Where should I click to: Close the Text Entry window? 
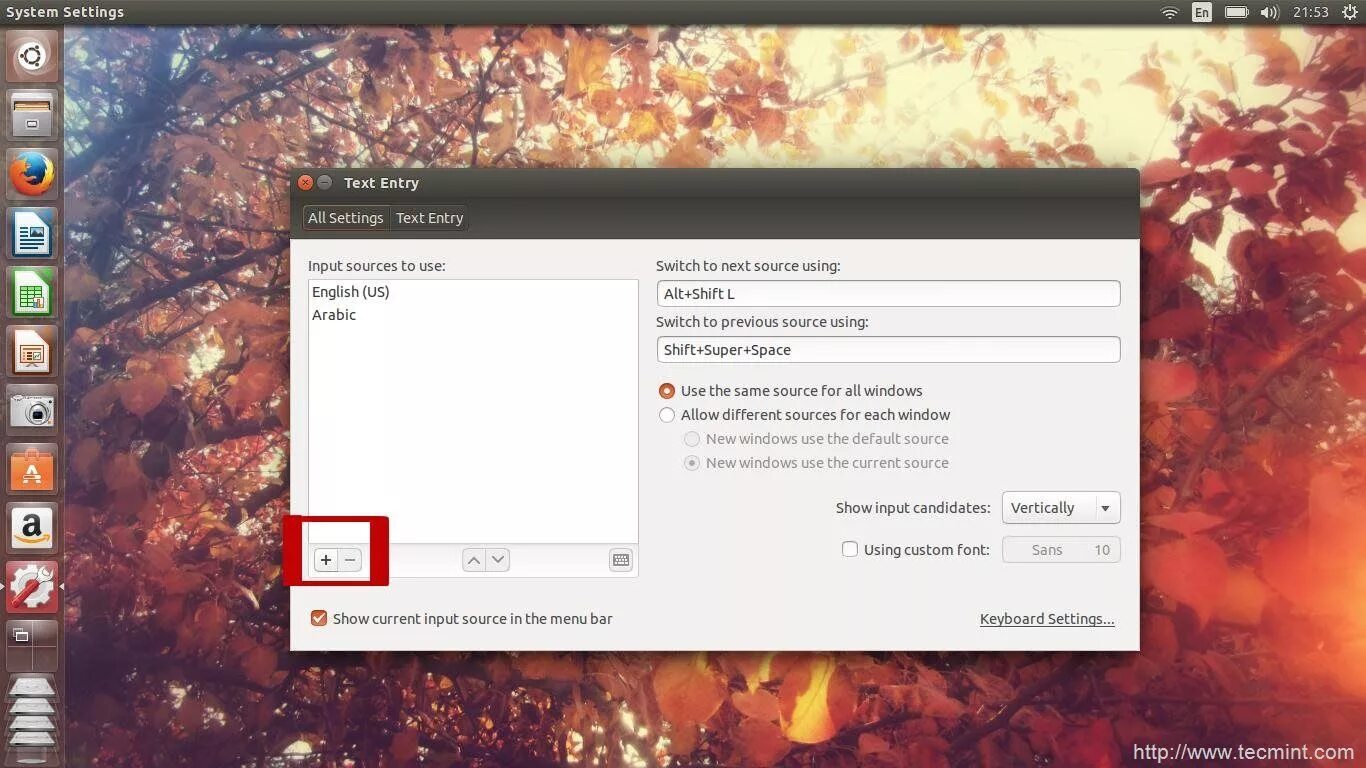click(x=306, y=183)
